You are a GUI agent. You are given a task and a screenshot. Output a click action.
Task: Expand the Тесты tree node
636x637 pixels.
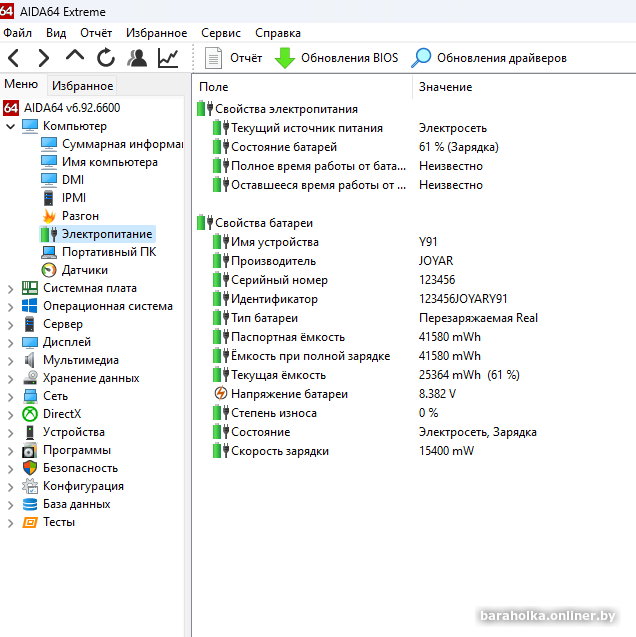click(x=11, y=523)
